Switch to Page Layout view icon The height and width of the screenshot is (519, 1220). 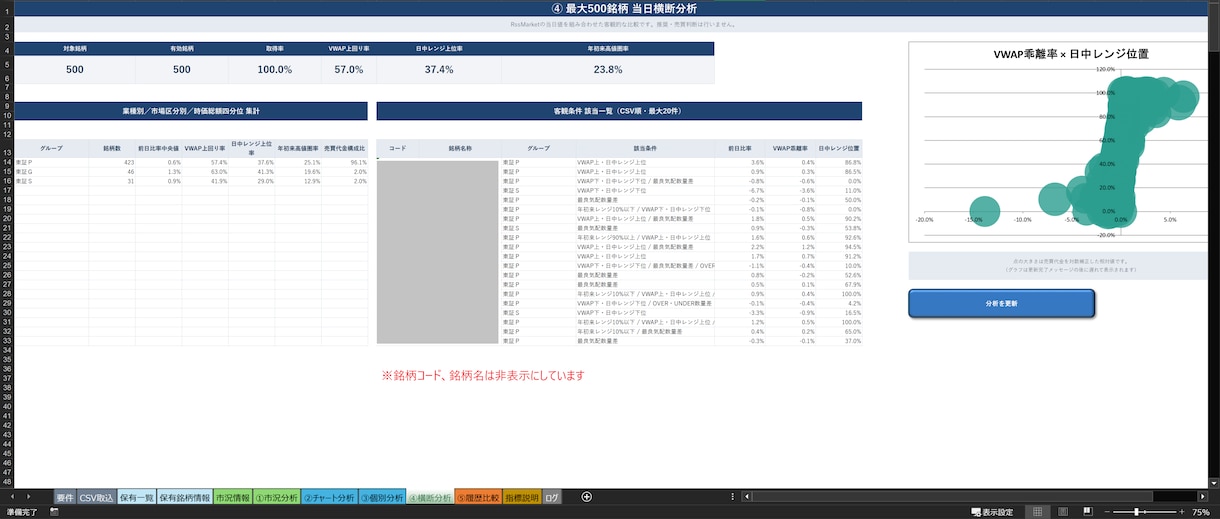tap(1062, 512)
